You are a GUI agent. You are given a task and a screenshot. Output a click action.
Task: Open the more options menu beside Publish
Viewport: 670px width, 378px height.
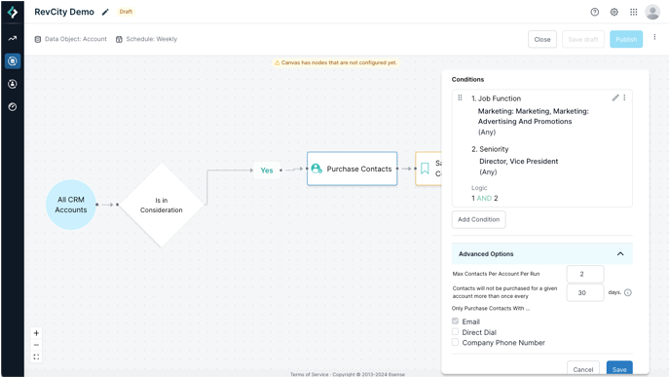654,37
